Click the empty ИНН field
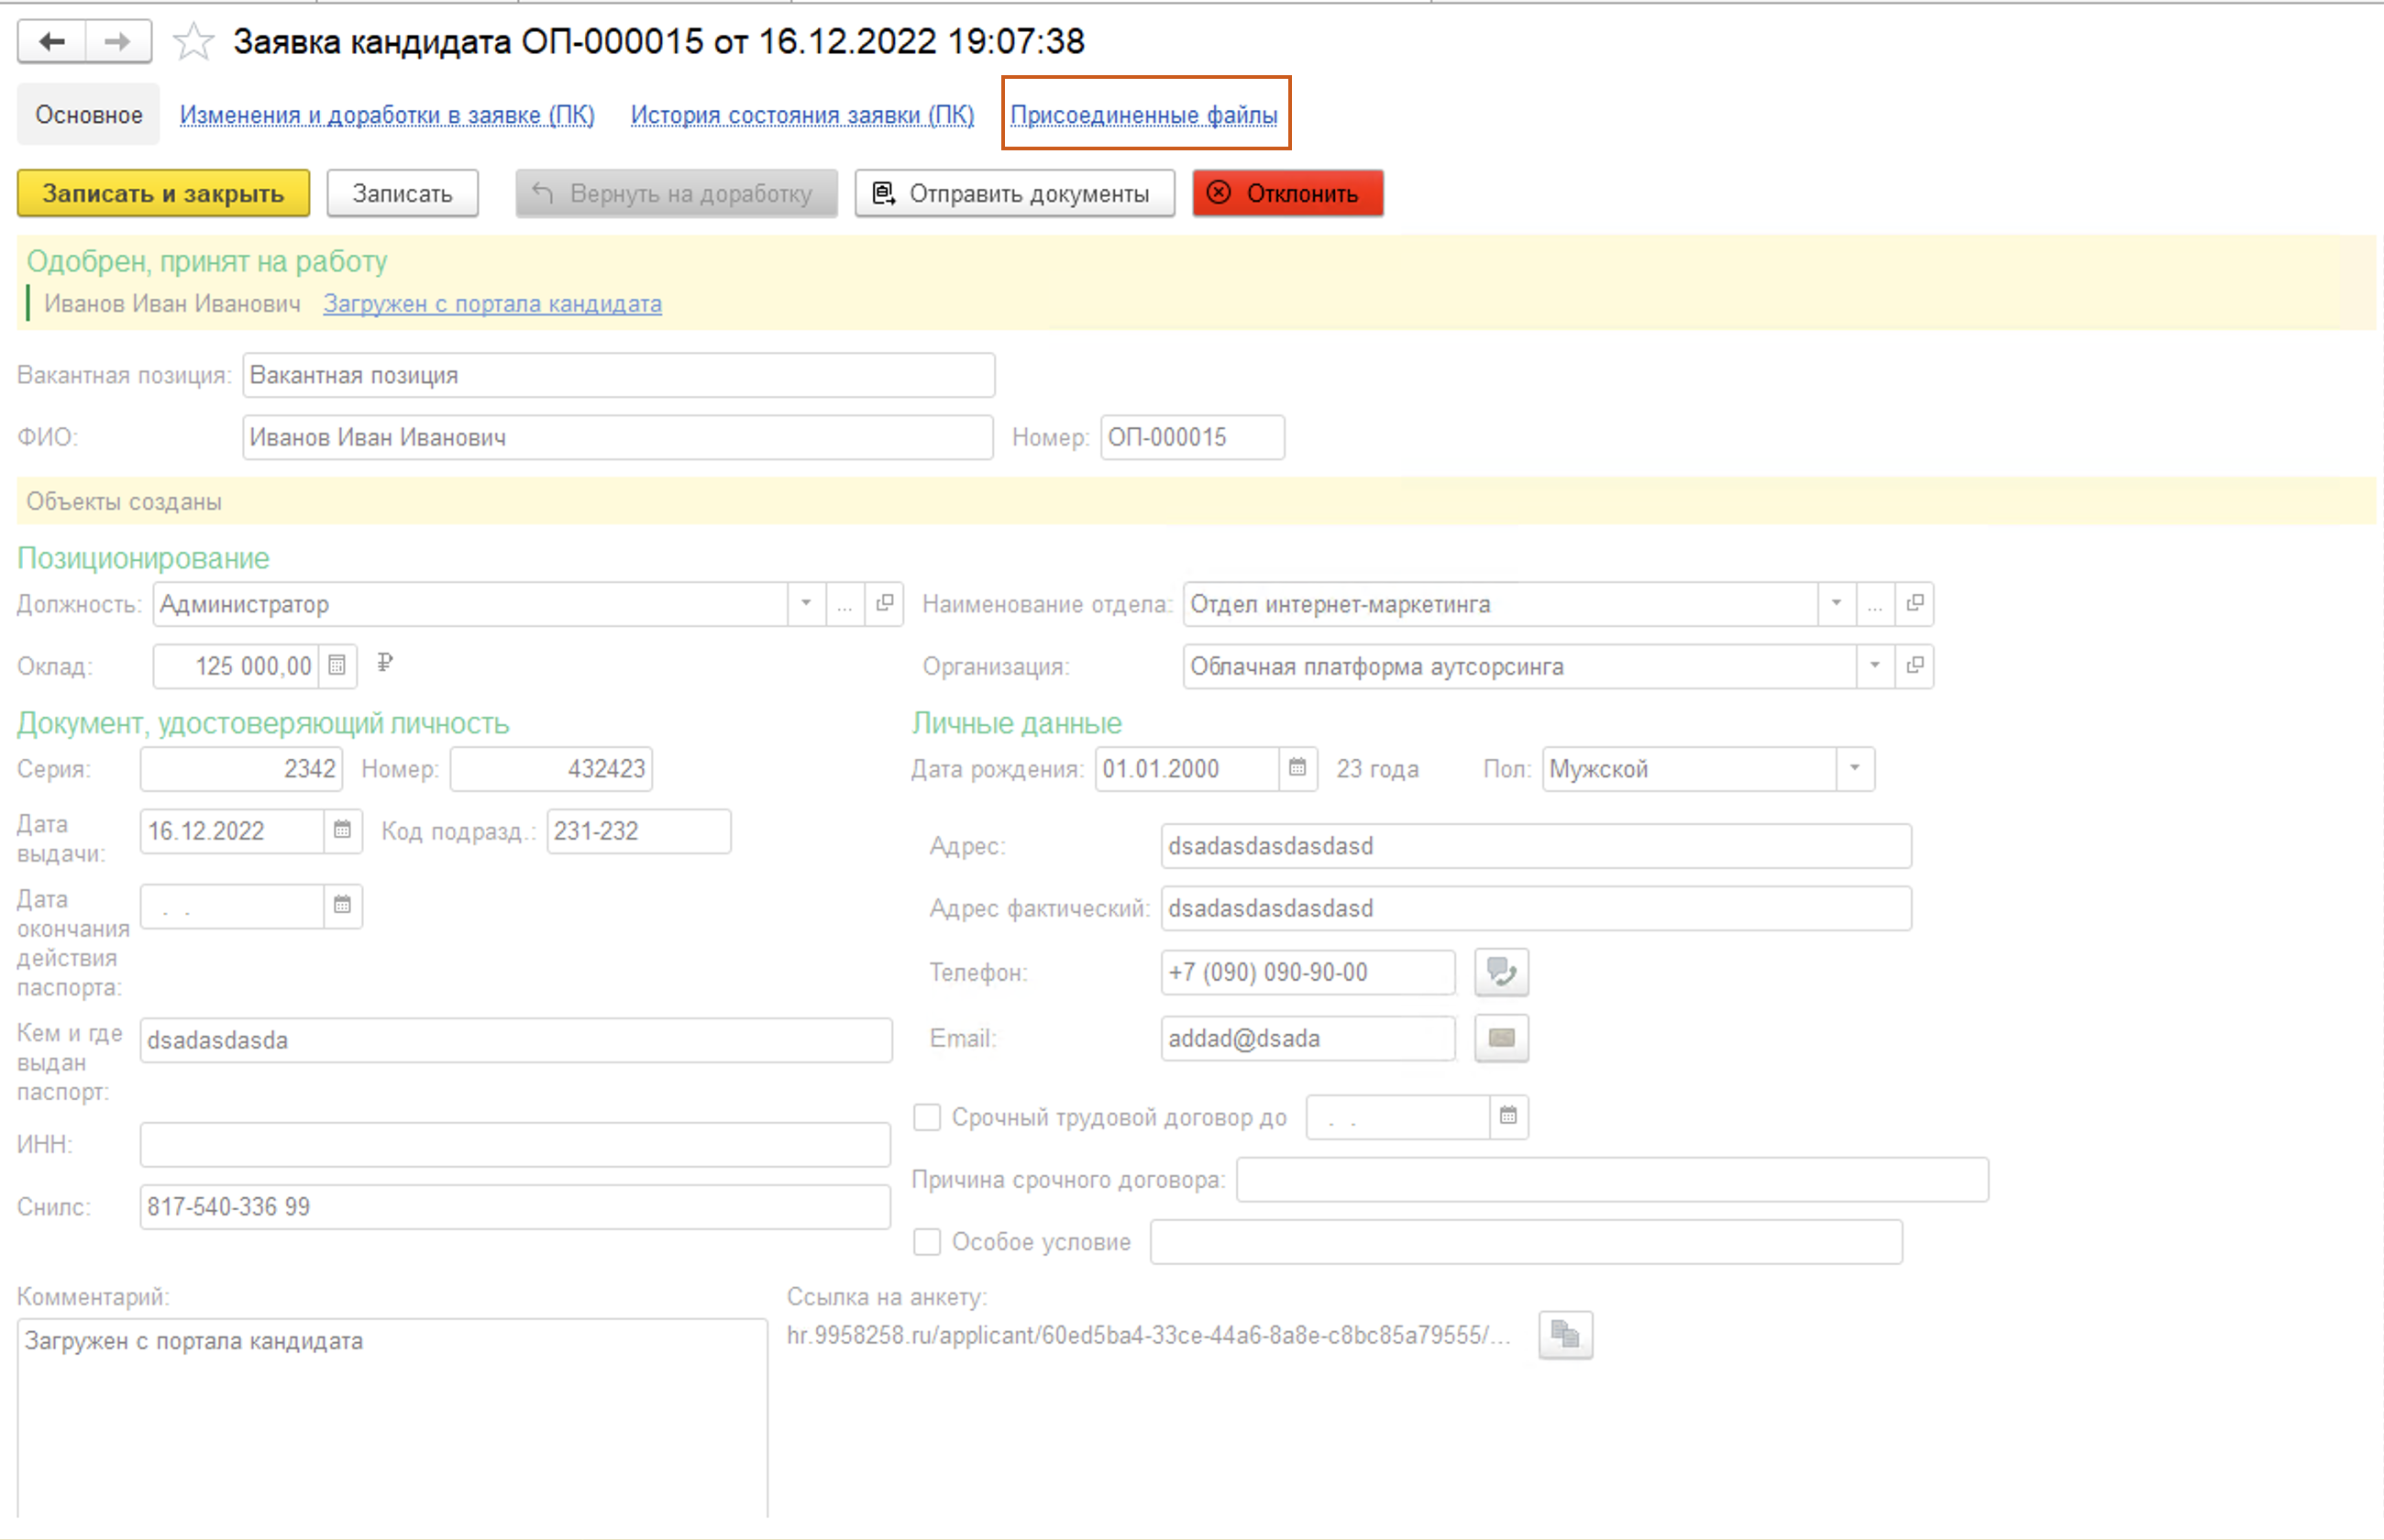 [x=515, y=1144]
